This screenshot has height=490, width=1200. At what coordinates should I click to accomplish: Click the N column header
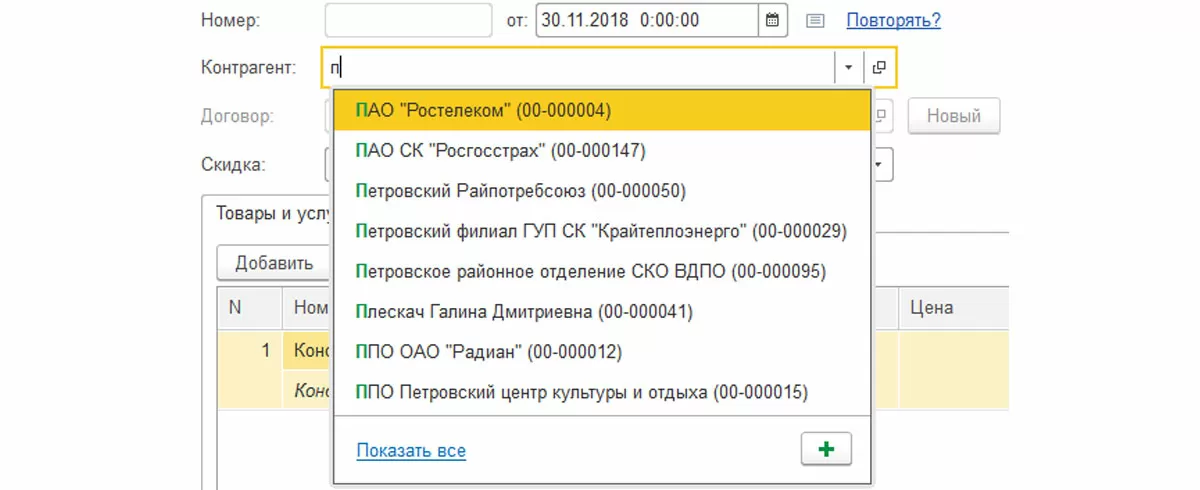click(x=250, y=308)
